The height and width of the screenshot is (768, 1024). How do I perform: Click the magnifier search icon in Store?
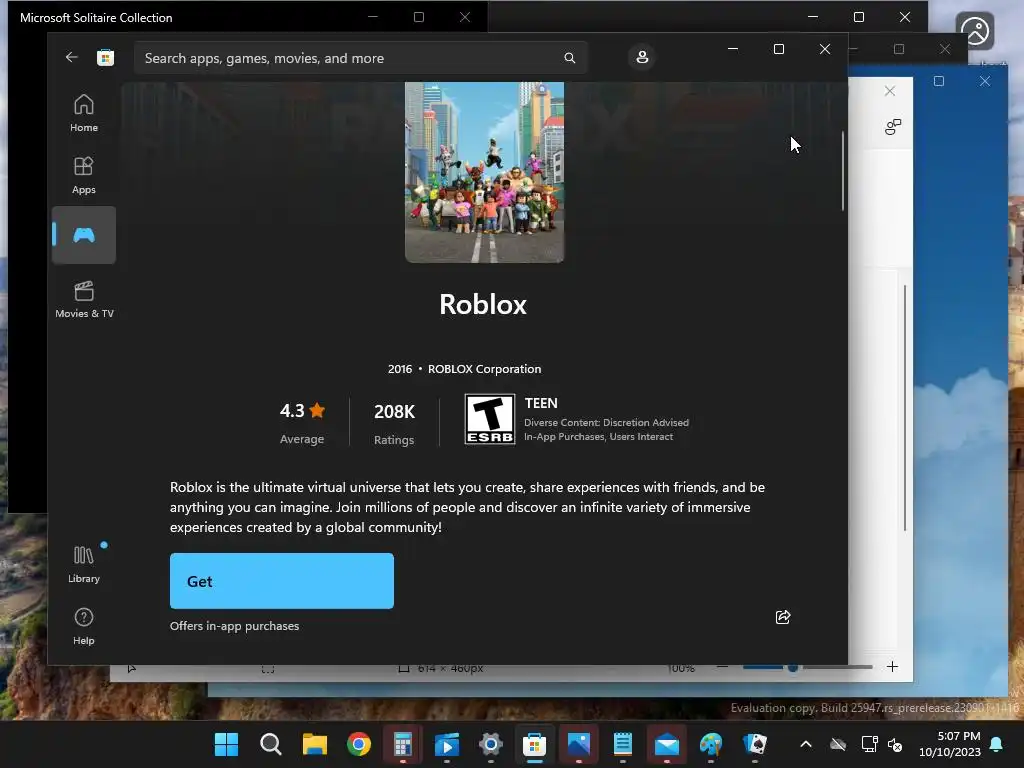pyautogui.click(x=569, y=58)
